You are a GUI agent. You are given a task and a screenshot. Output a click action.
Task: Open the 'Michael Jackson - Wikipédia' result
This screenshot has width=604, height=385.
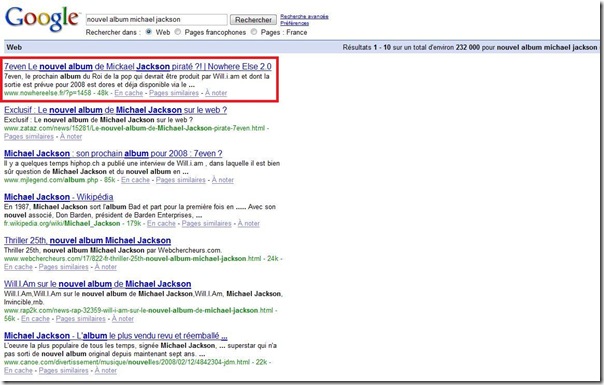(59, 197)
